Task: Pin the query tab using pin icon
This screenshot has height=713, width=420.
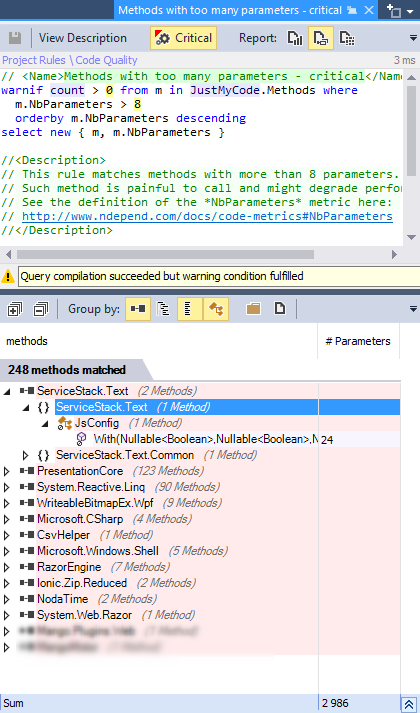Action: click(352, 10)
